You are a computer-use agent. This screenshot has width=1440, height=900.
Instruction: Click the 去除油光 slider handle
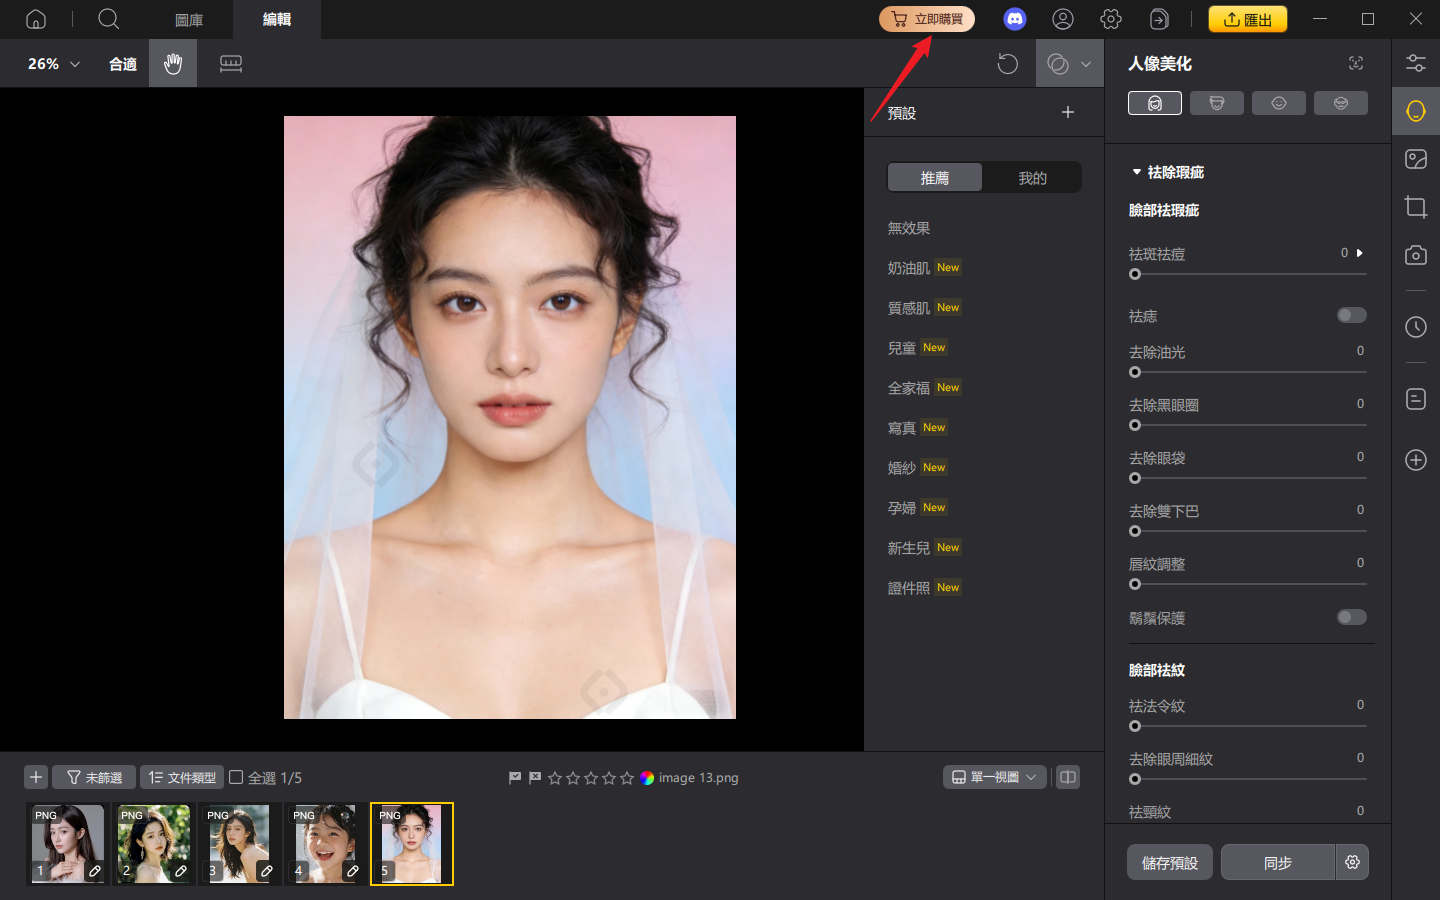(x=1135, y=372)
